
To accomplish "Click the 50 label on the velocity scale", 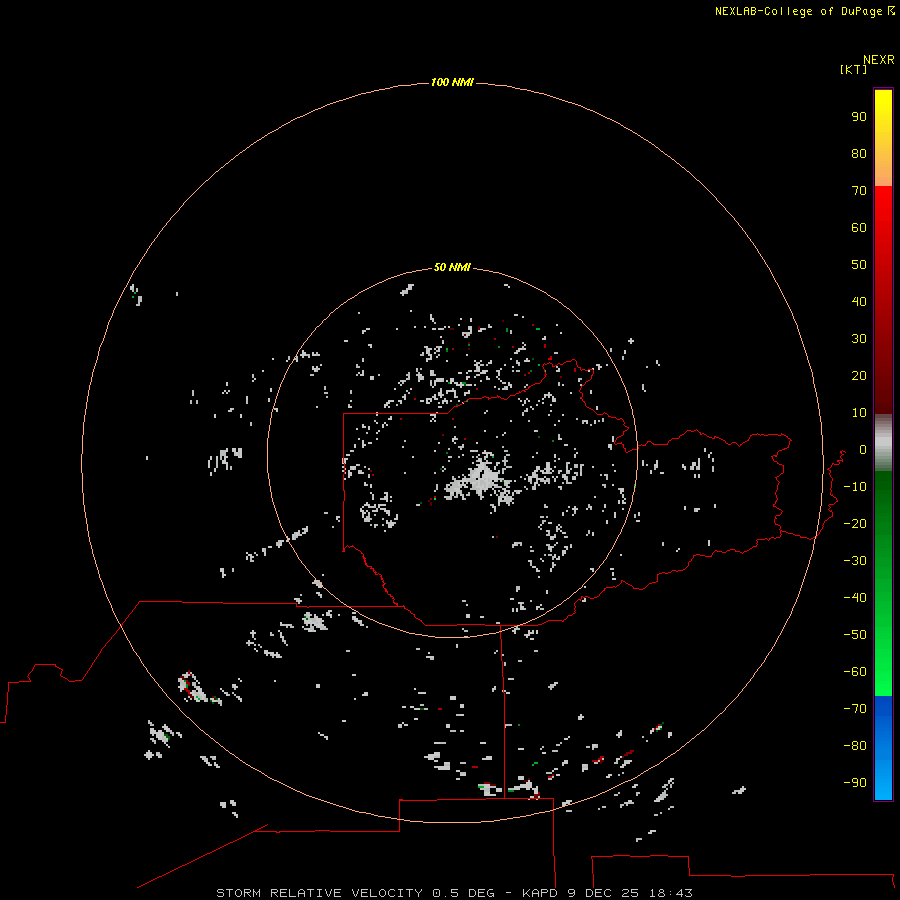I will 859,265.
